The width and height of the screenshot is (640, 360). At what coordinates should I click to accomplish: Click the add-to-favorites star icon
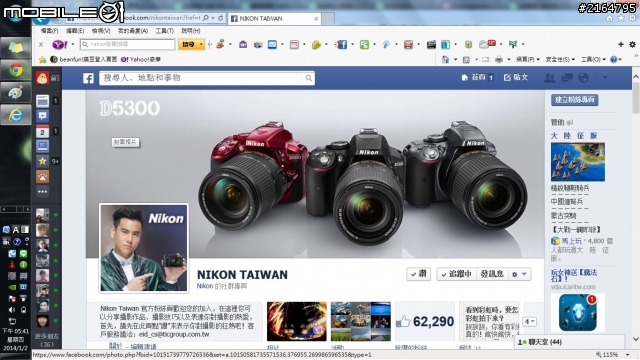(42, 60)
